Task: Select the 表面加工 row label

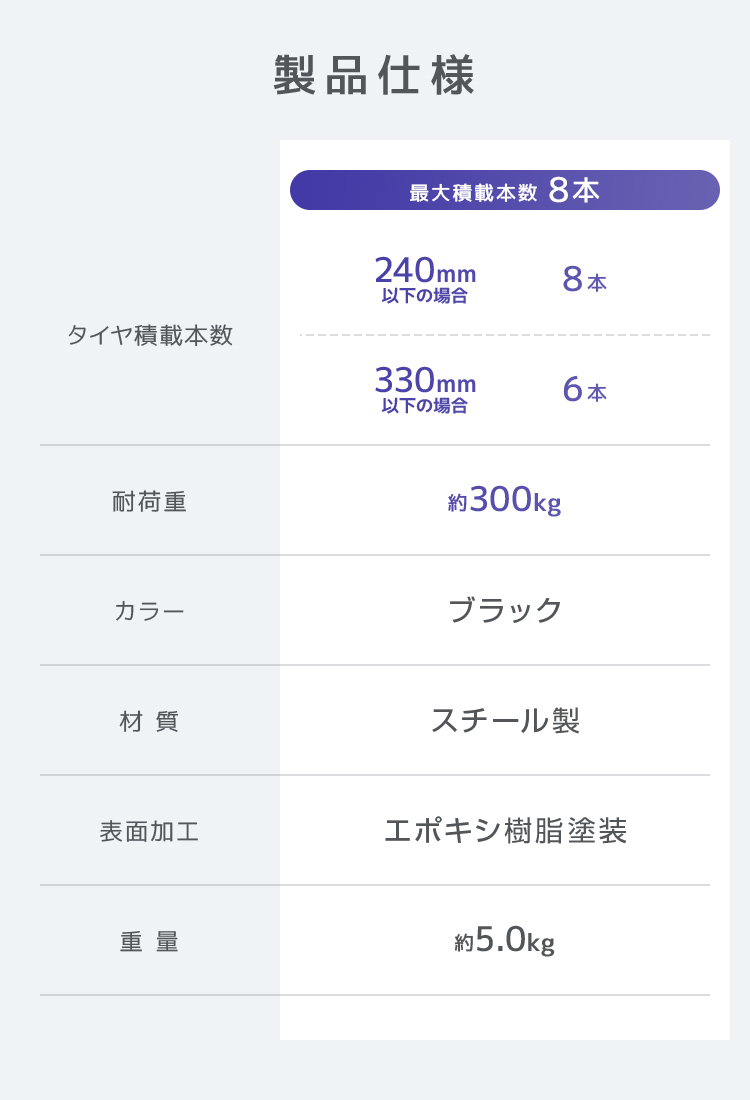Action: click(150, 831)
